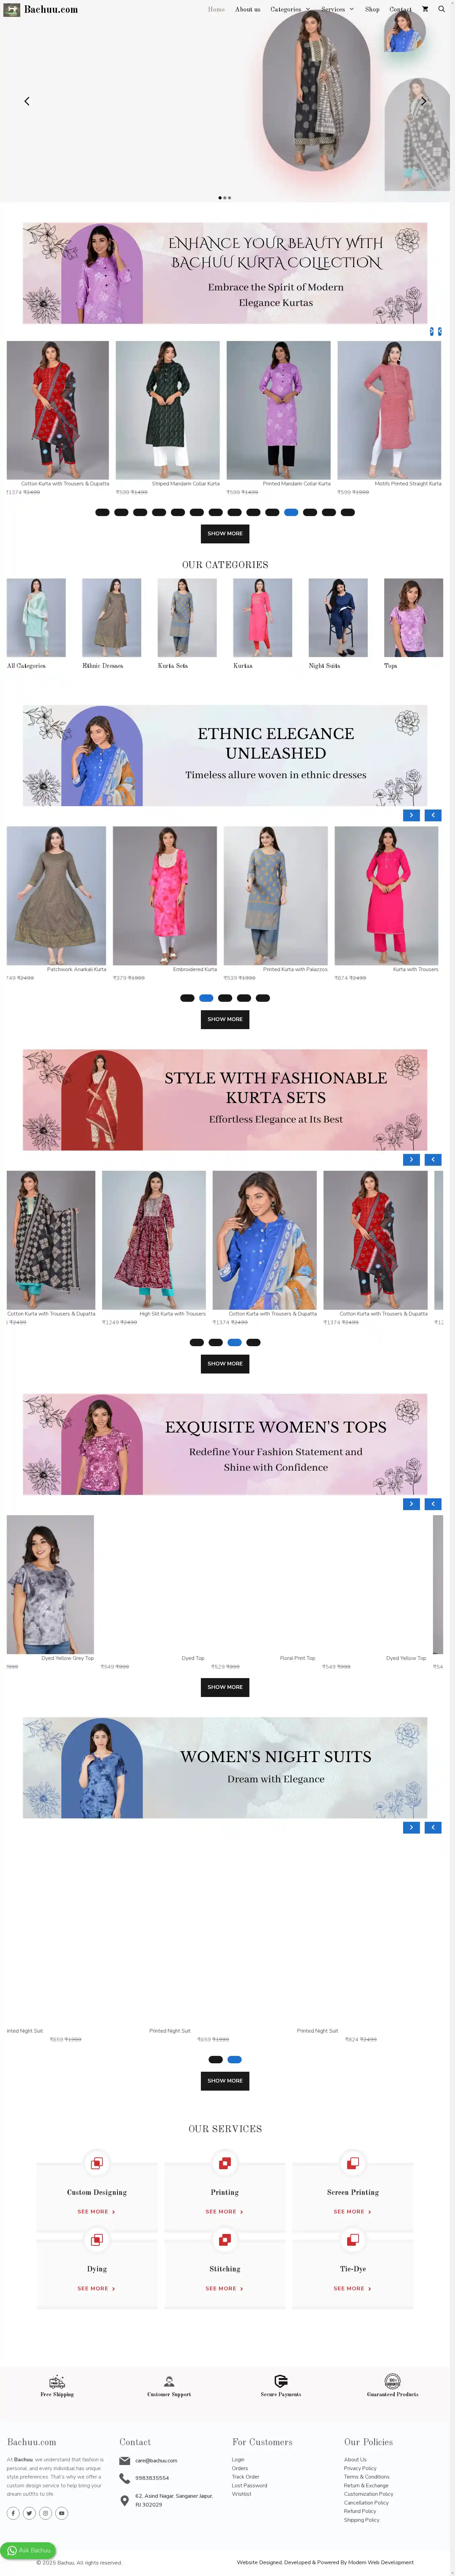Expand the Categories dropdown in navigation
455x2576 pixels.
pos(290,9)
